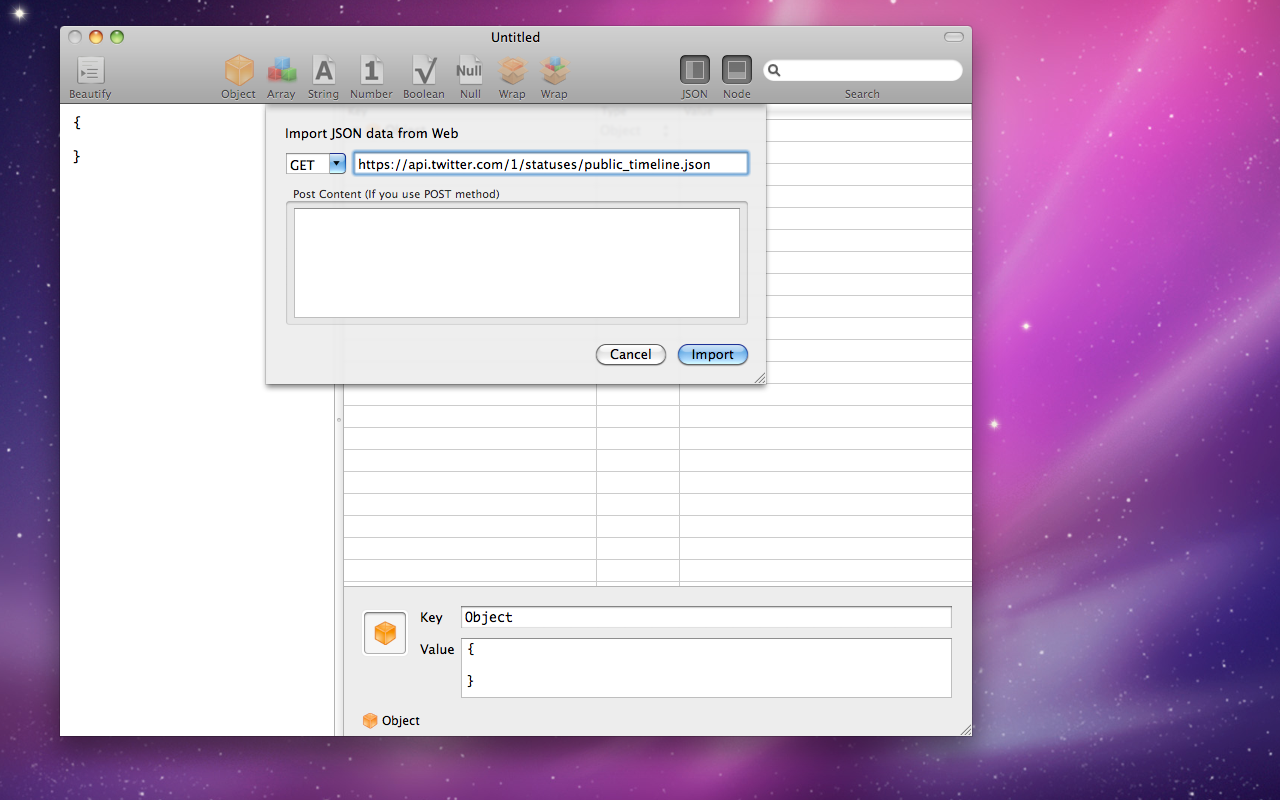Click inside the Post Content text area
1280x800 pixels.
(516, 262)
